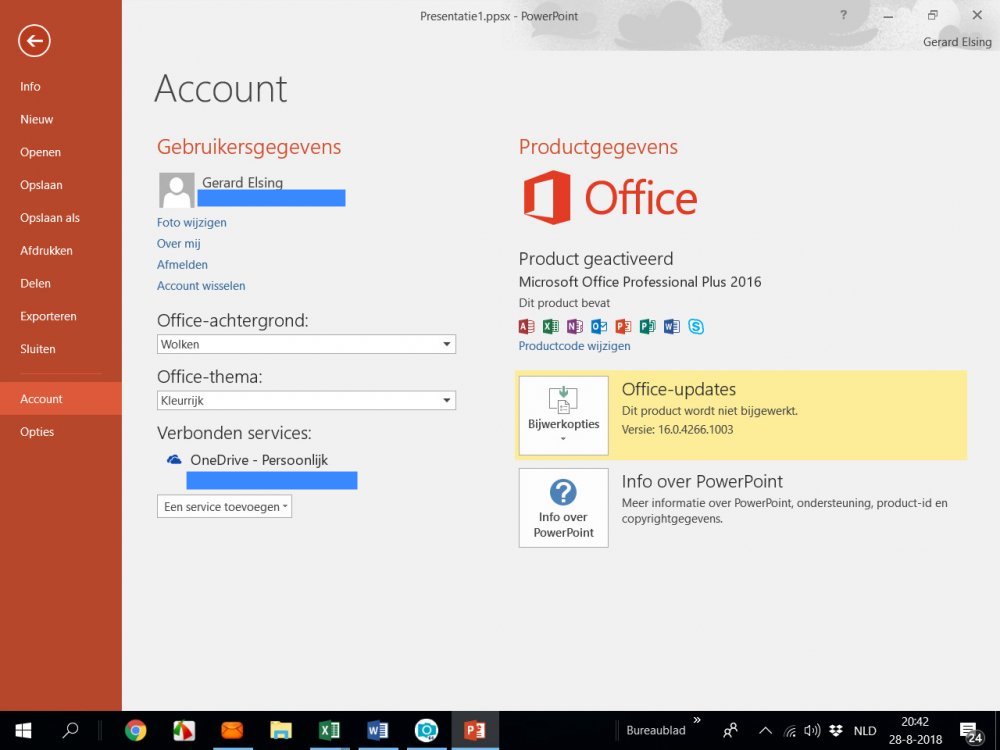Viewport: 1000px width, 750px height.
Task: Click the Account wisselen link
Action: coord(201,286)
